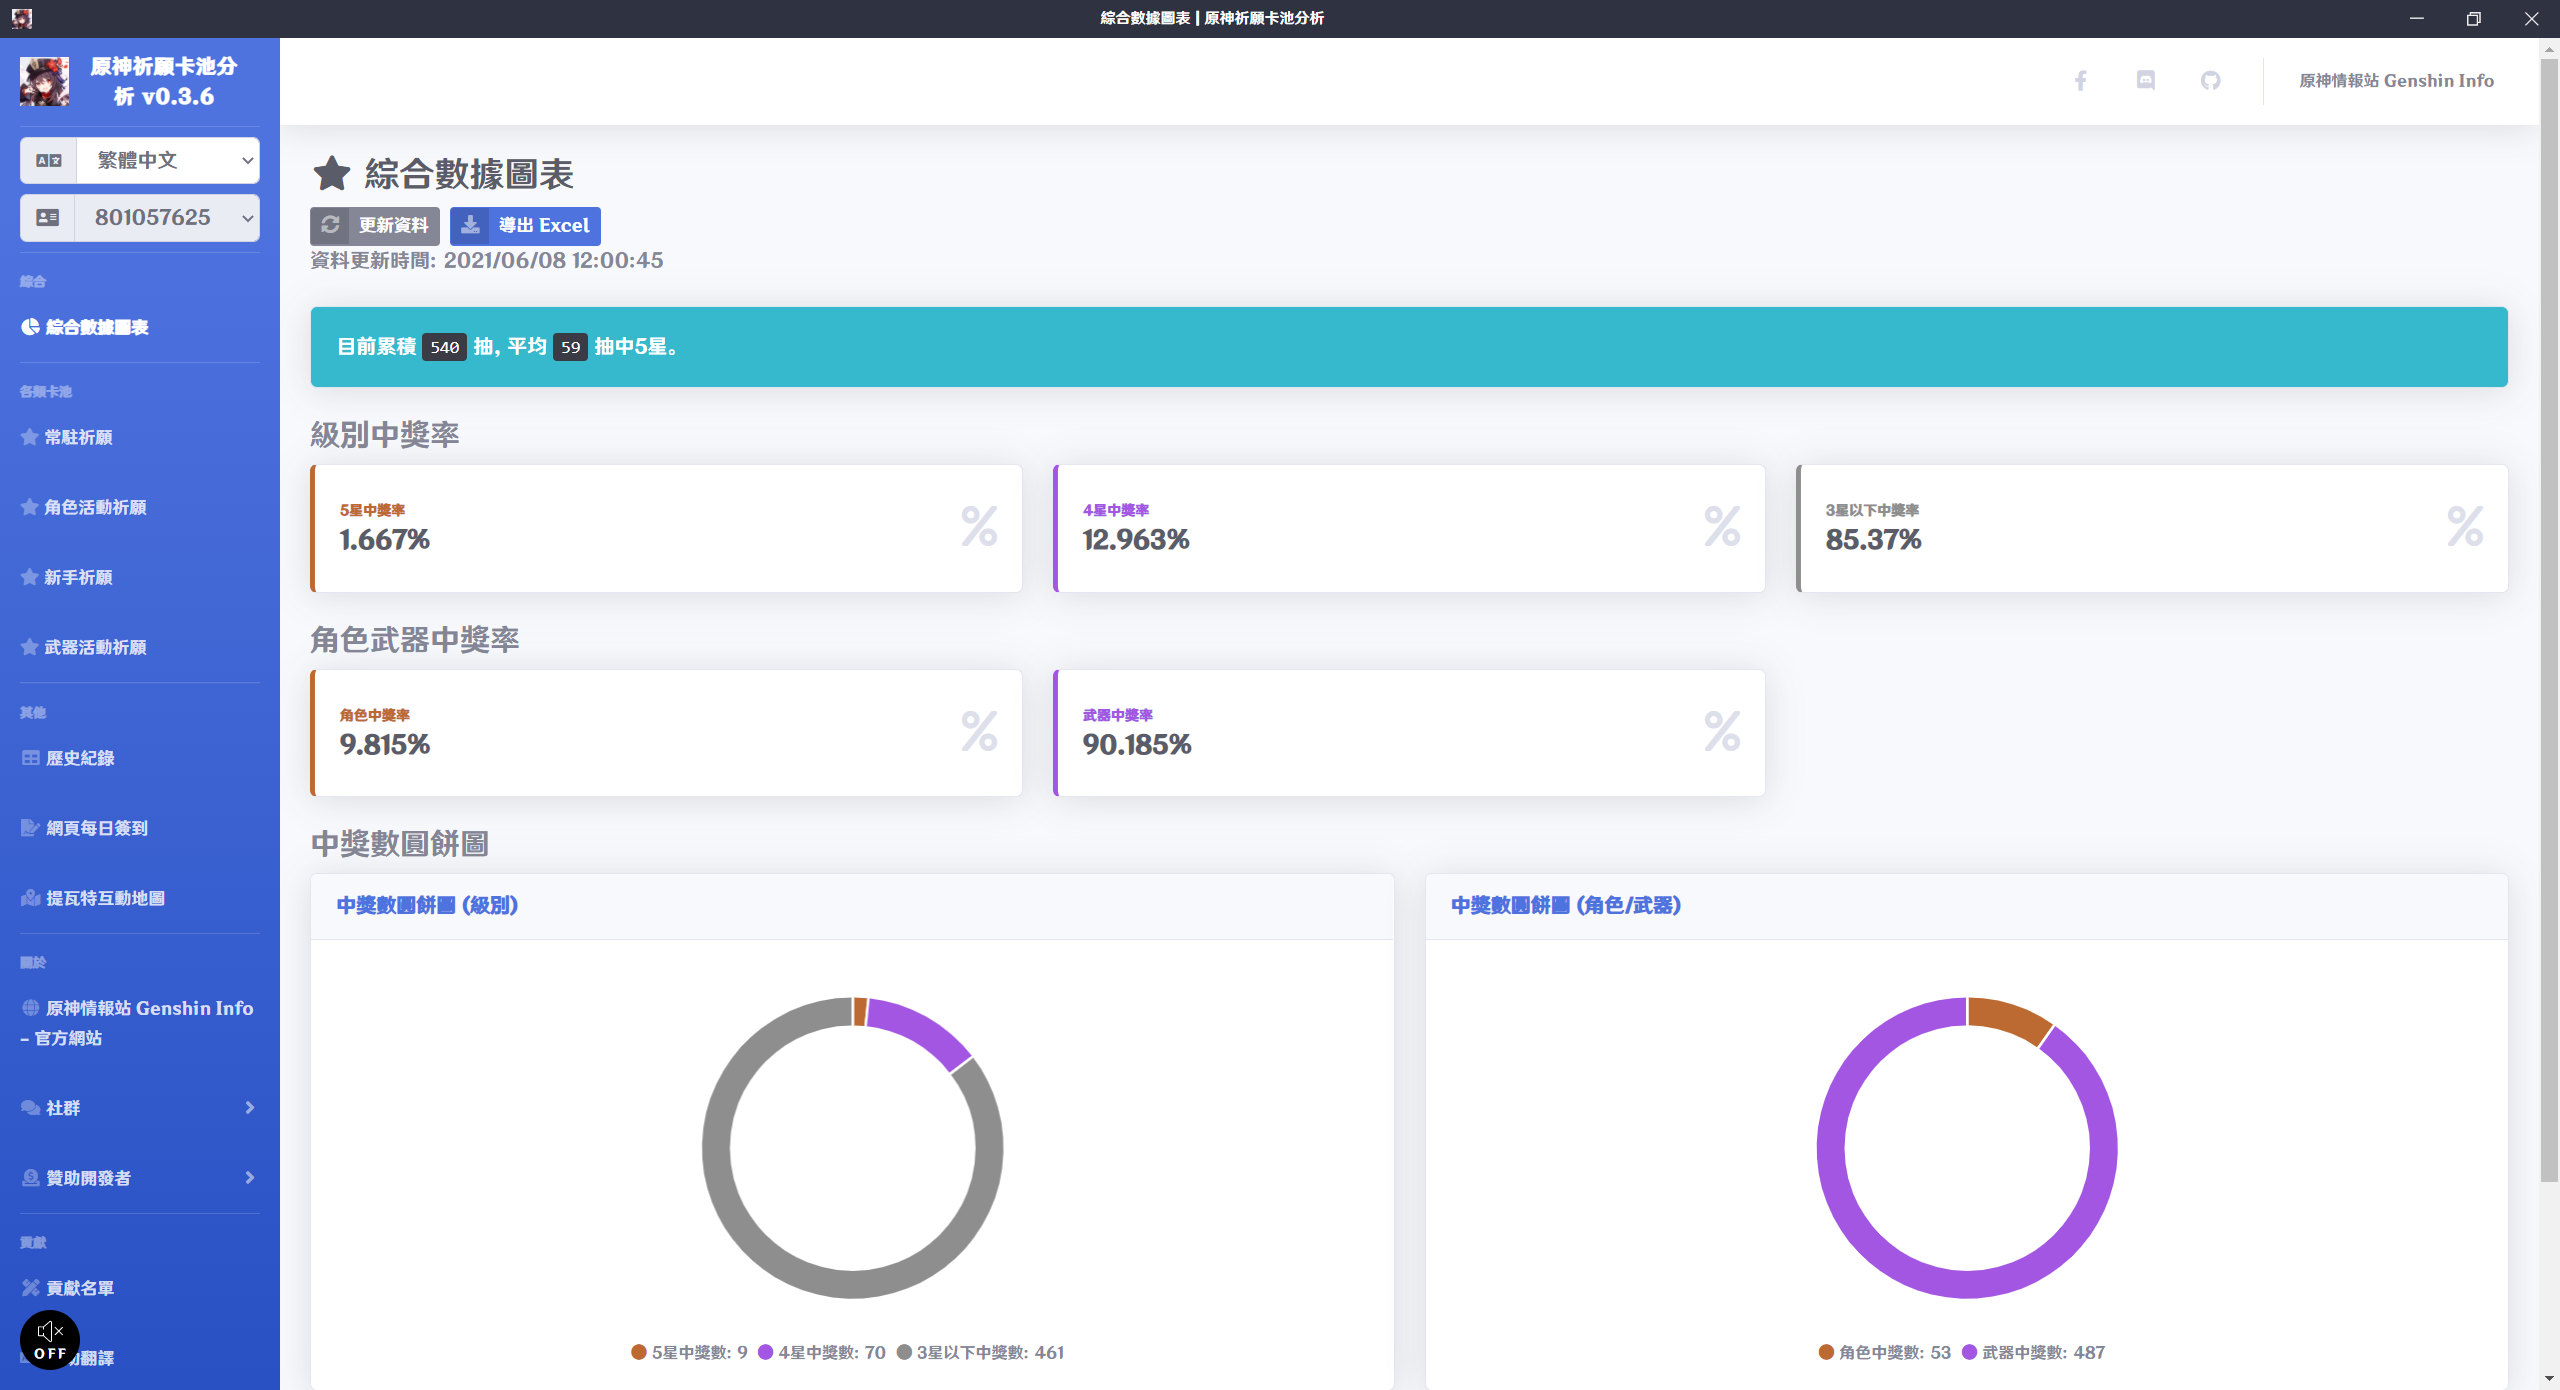Toggle 武器中獎數 legend entry
This screenshot has width=2560, height=1390.
click(2034, 1352)
